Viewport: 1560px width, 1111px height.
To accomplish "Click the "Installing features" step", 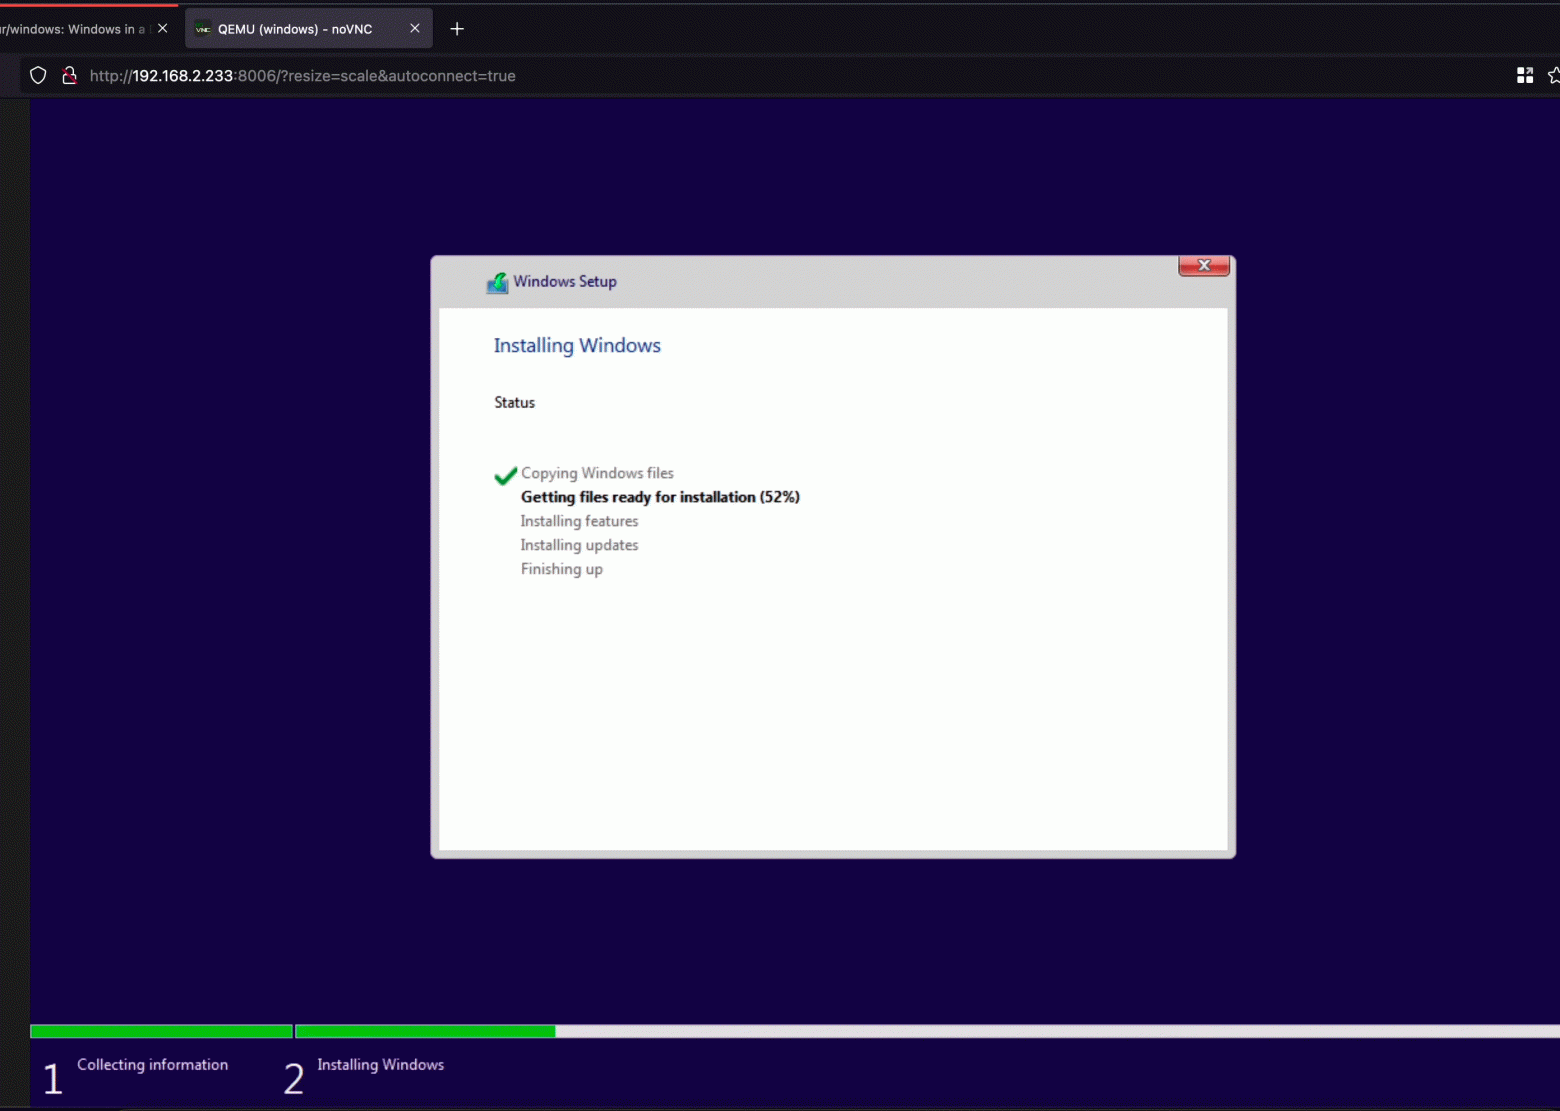I will [579, 521].
